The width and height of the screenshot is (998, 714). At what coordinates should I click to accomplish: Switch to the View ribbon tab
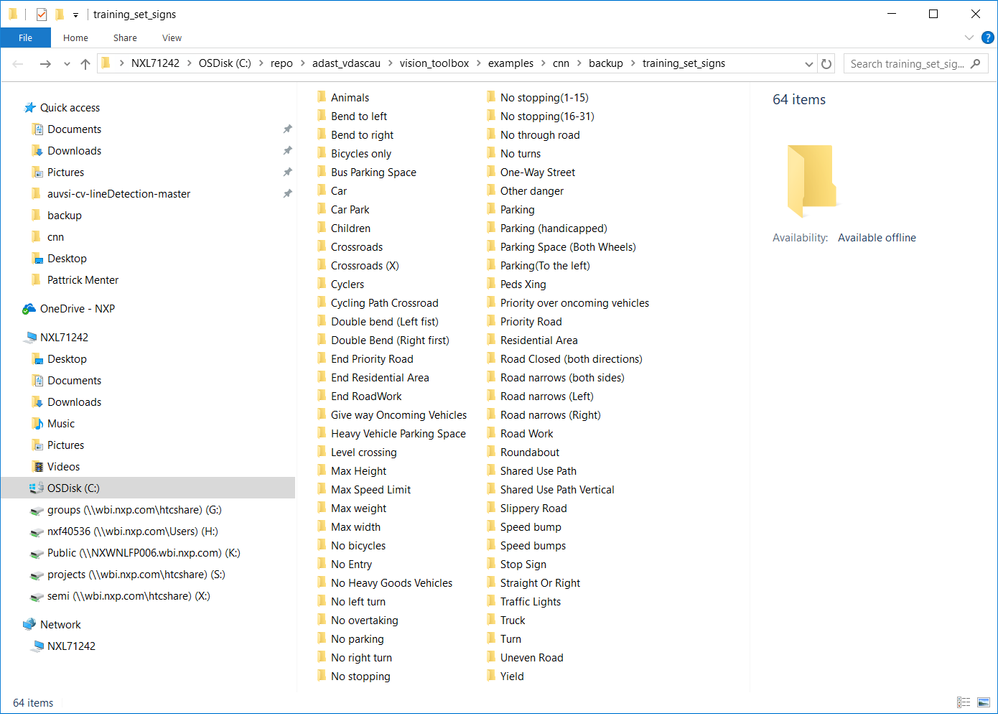point(171,37)
